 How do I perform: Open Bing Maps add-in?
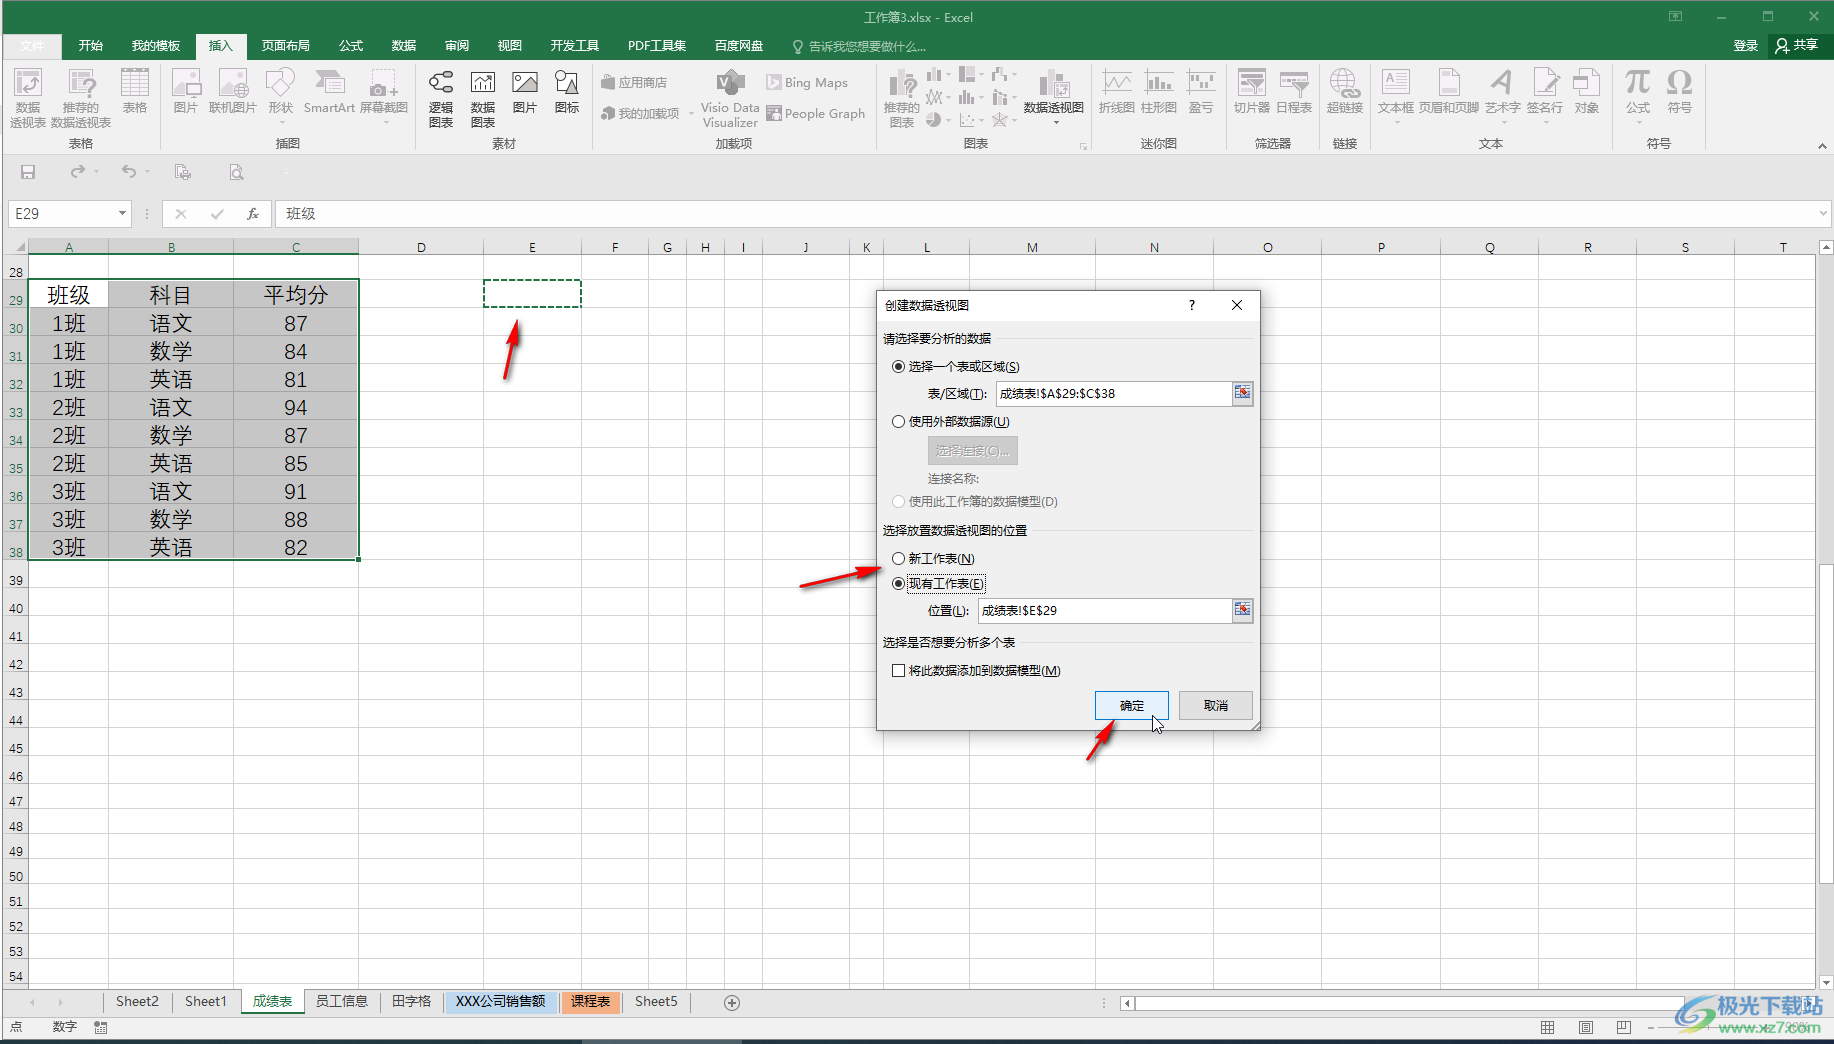[807, 82]
